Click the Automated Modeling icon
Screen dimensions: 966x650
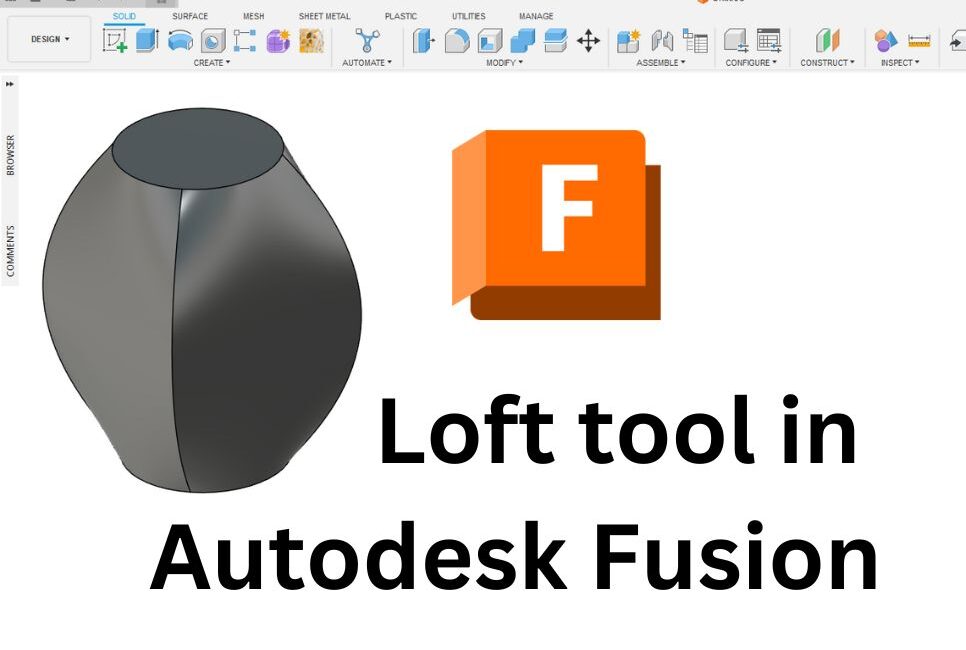(367, 41)
